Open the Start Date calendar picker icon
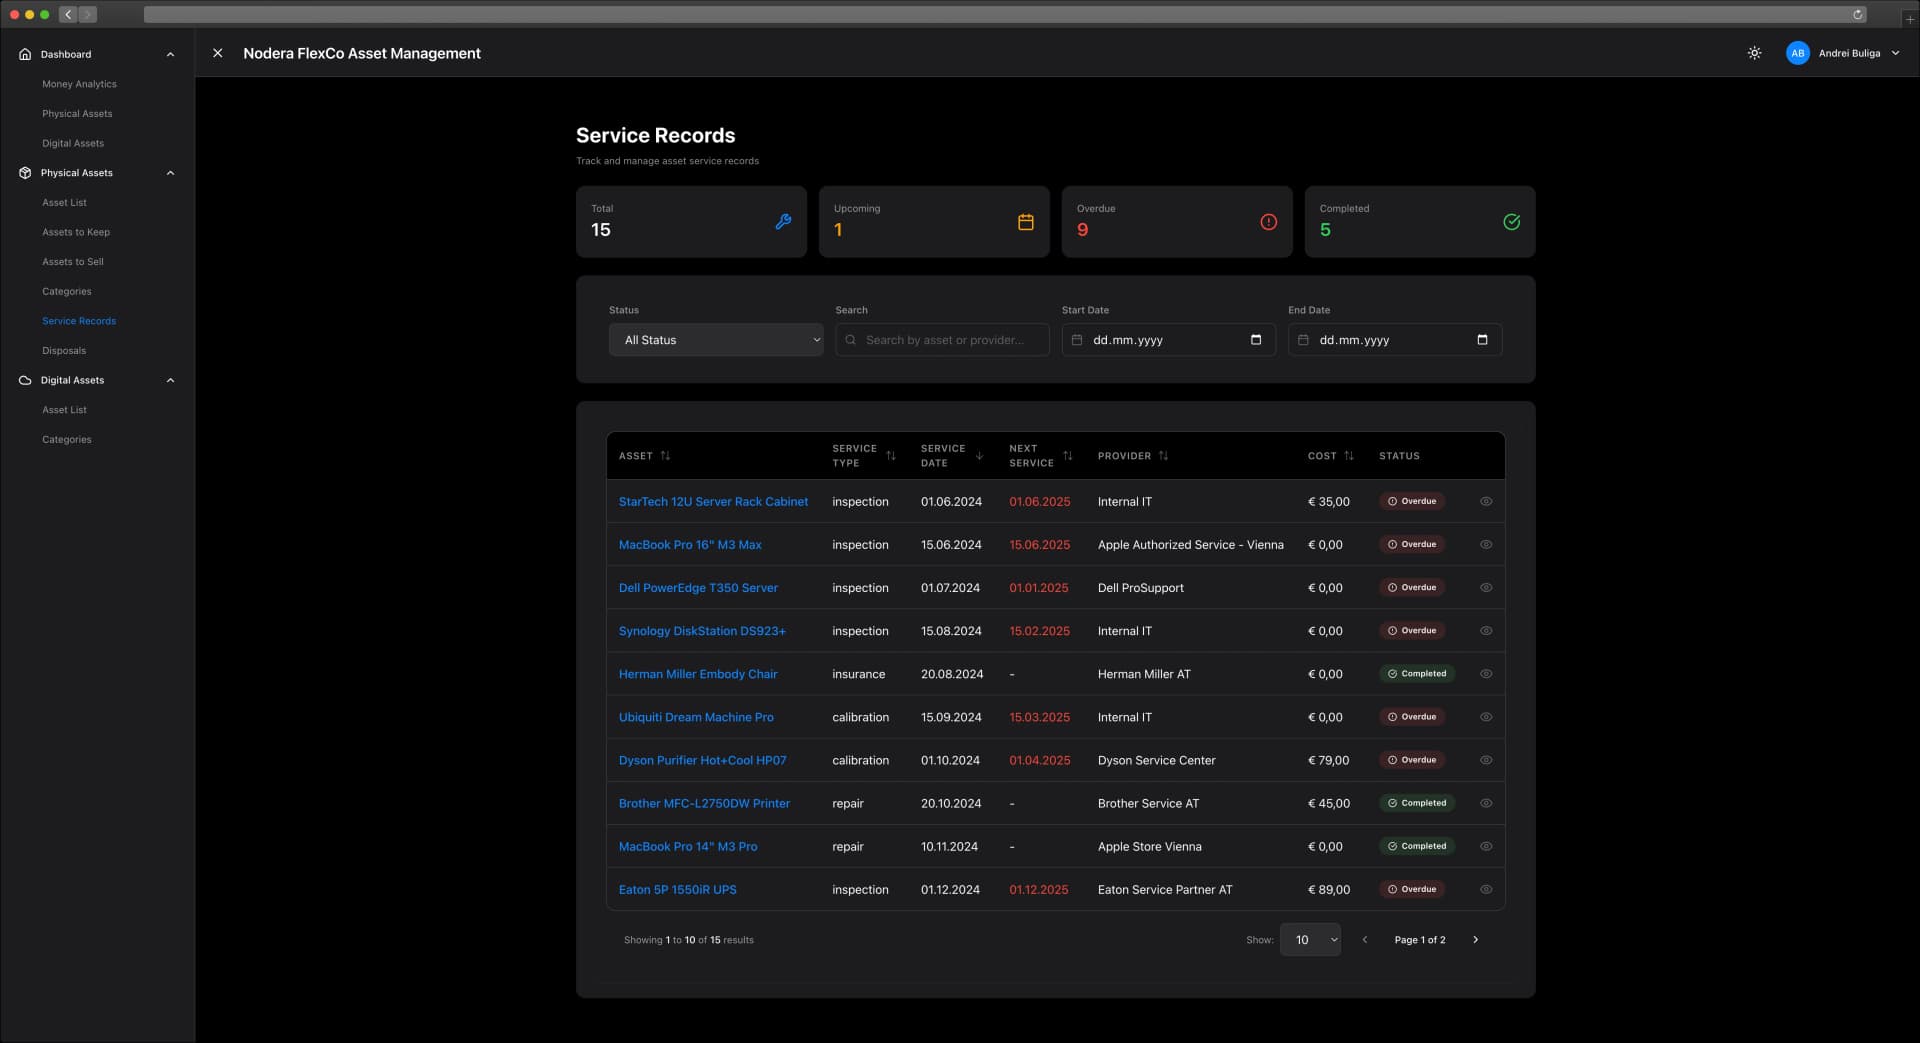The height and width of the screenshot is (1043, 1920). click(1256, 340)
